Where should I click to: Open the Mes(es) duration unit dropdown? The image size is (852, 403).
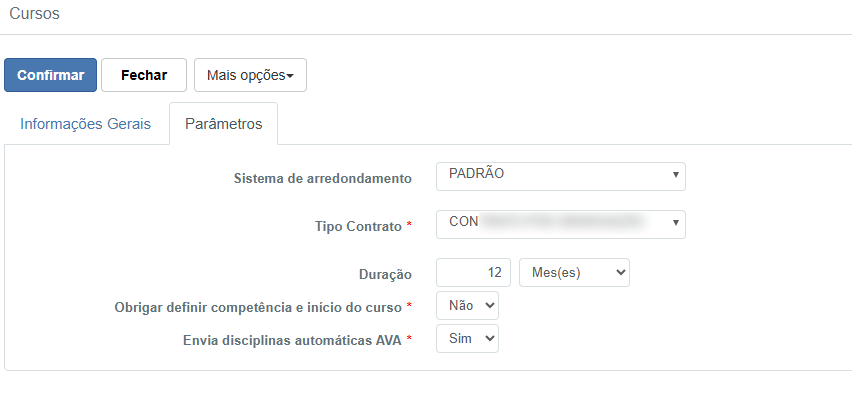pos(574,272)
